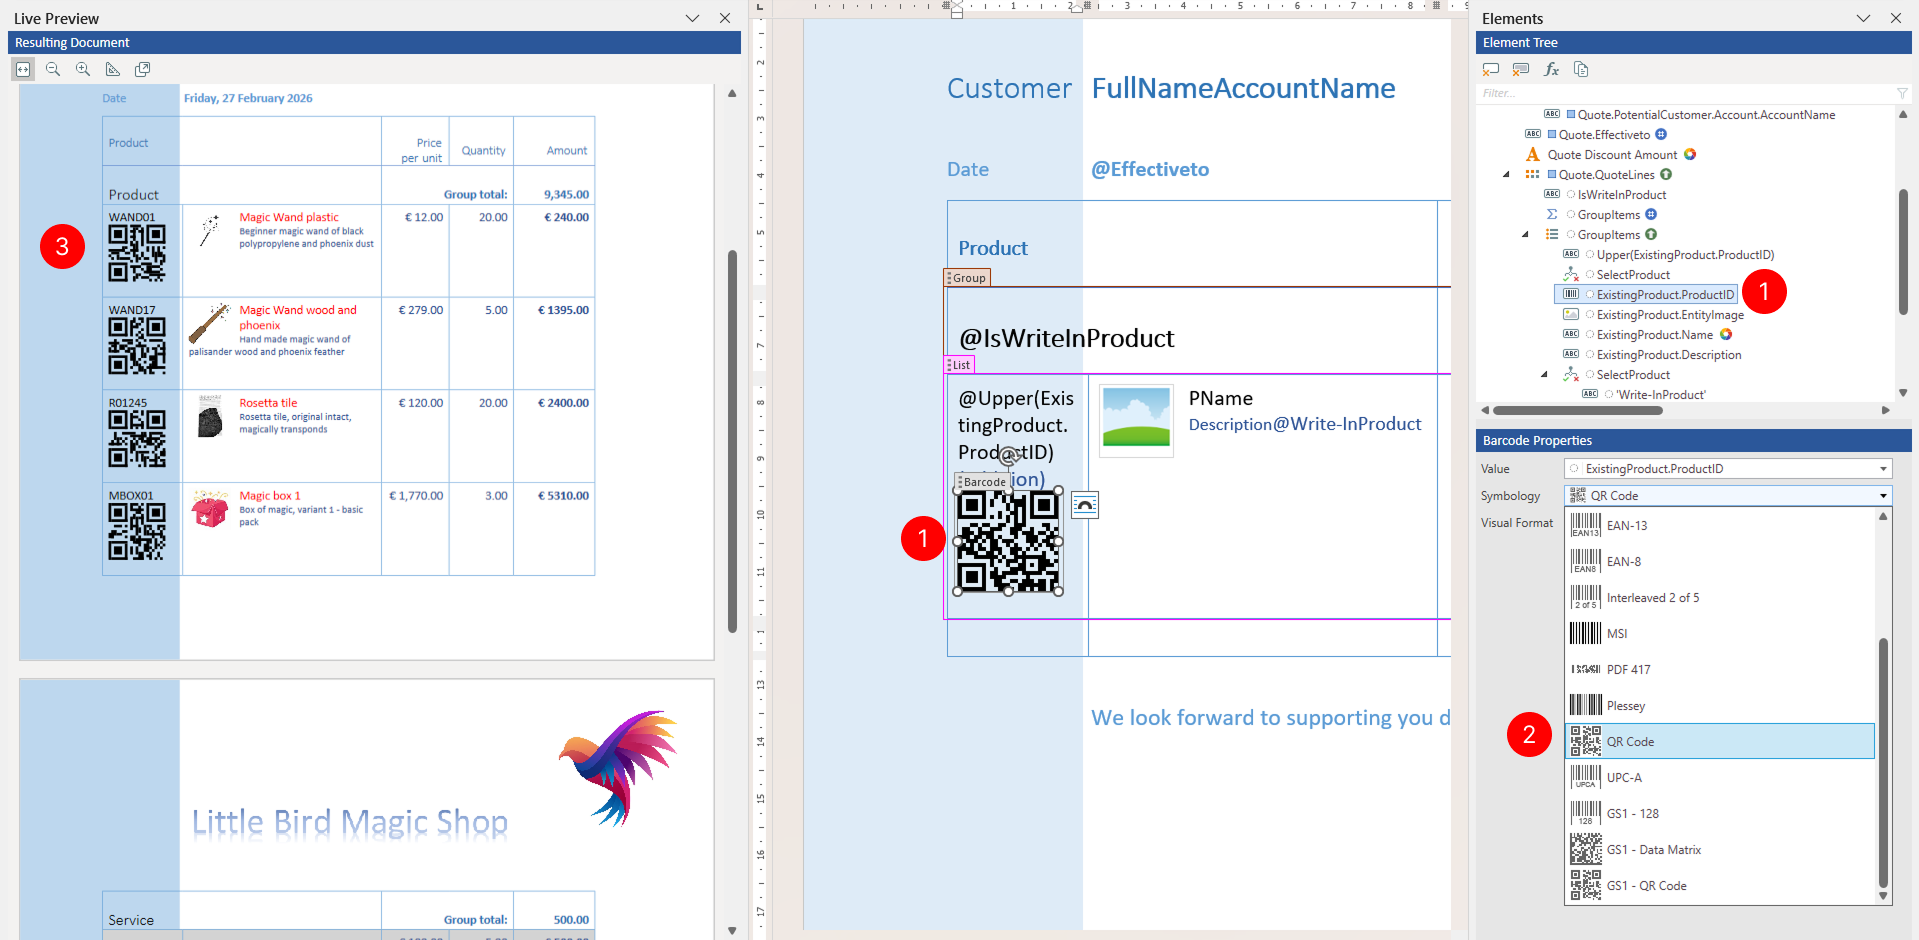1919x940 pixels.
Task: Click the layout options icon beside barcode
Action: click(x=1085, y=505)
